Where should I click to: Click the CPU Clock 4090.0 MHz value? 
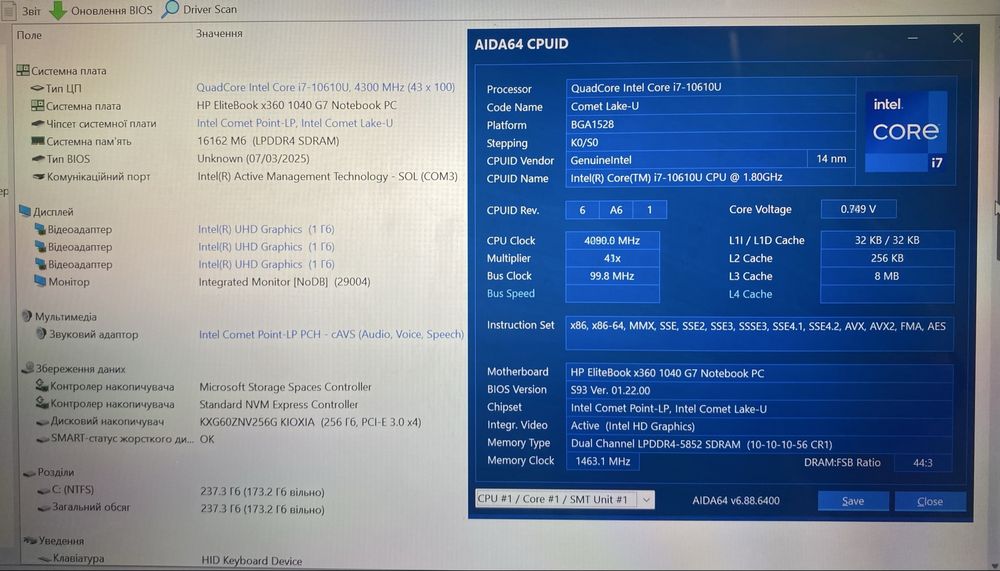pyautogui.click(x=612, y=241)
